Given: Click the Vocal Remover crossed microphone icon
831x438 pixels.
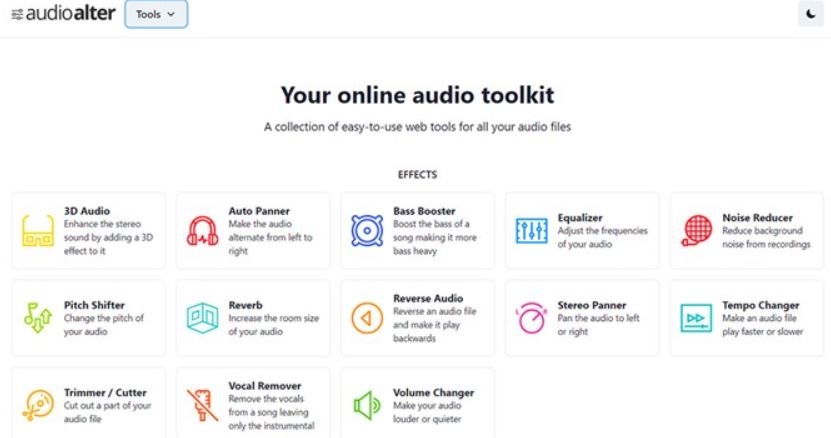Looking at the screenshot, I should (x=202, y=405).
